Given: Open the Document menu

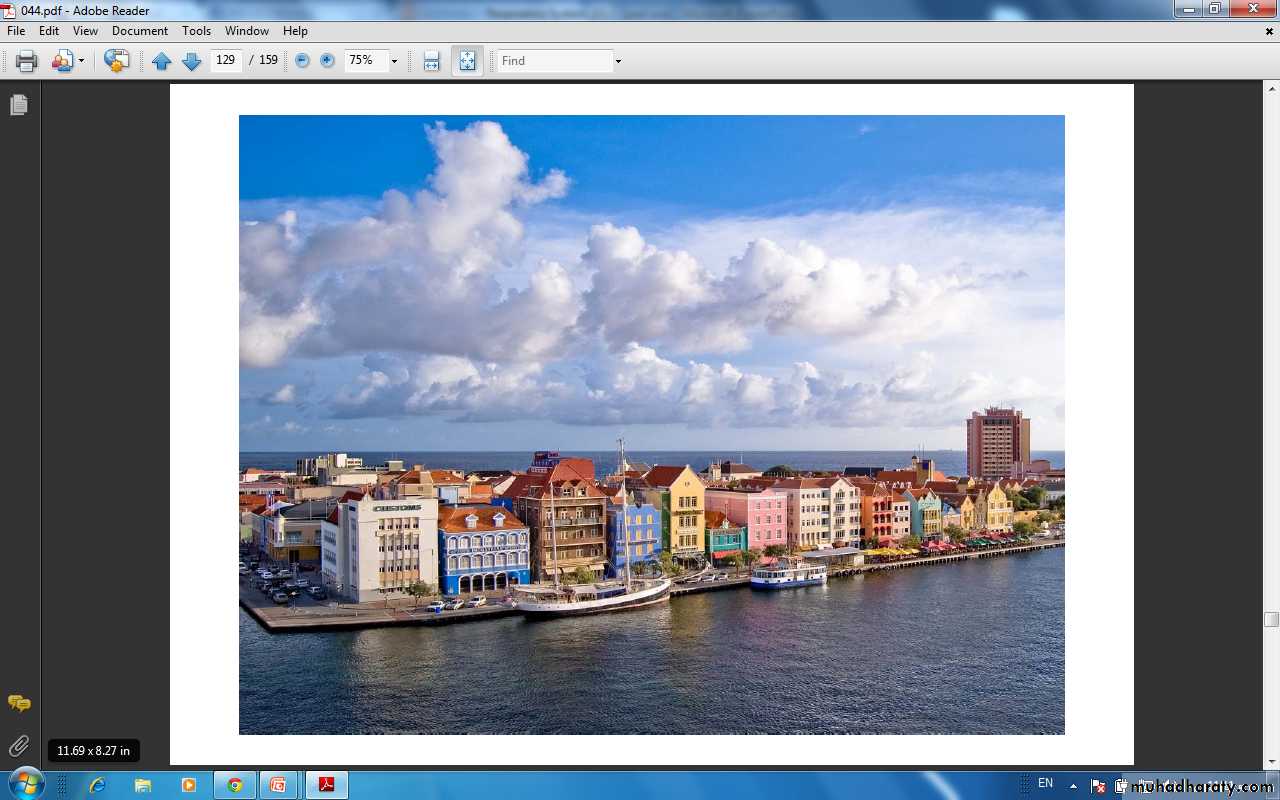Looking at the screenshot, I should pos(140,31).
